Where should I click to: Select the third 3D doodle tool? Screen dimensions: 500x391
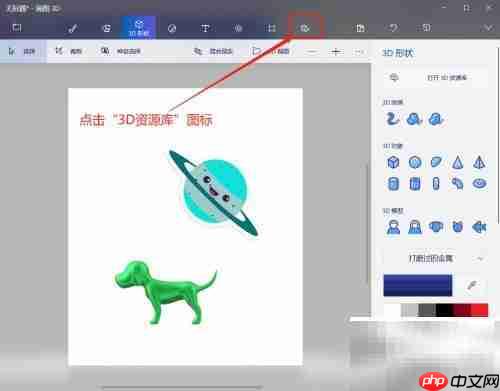(436, 119)
